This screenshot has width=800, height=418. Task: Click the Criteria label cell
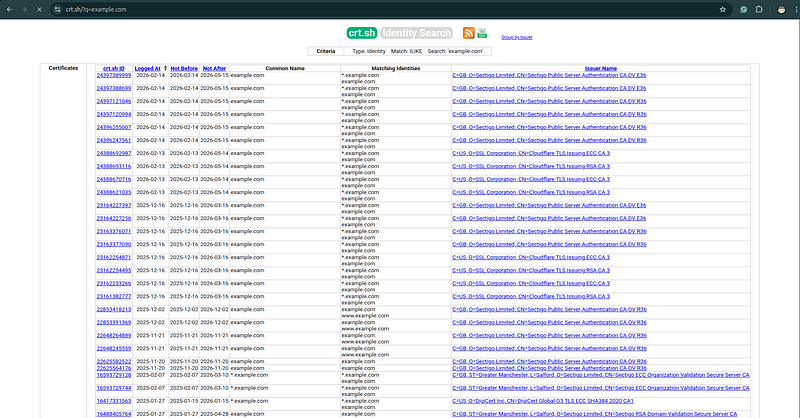coord(326,51)
